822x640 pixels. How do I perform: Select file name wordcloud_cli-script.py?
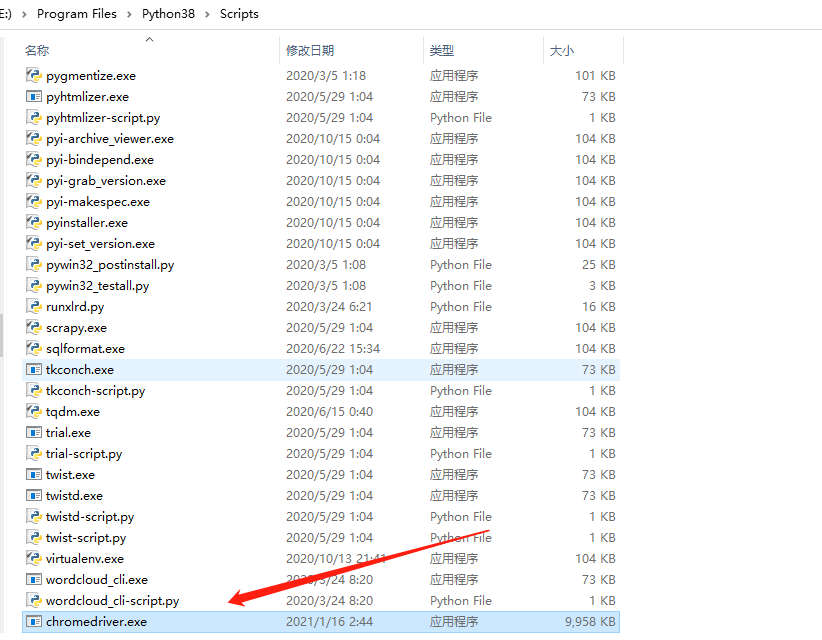click(113, 600)
